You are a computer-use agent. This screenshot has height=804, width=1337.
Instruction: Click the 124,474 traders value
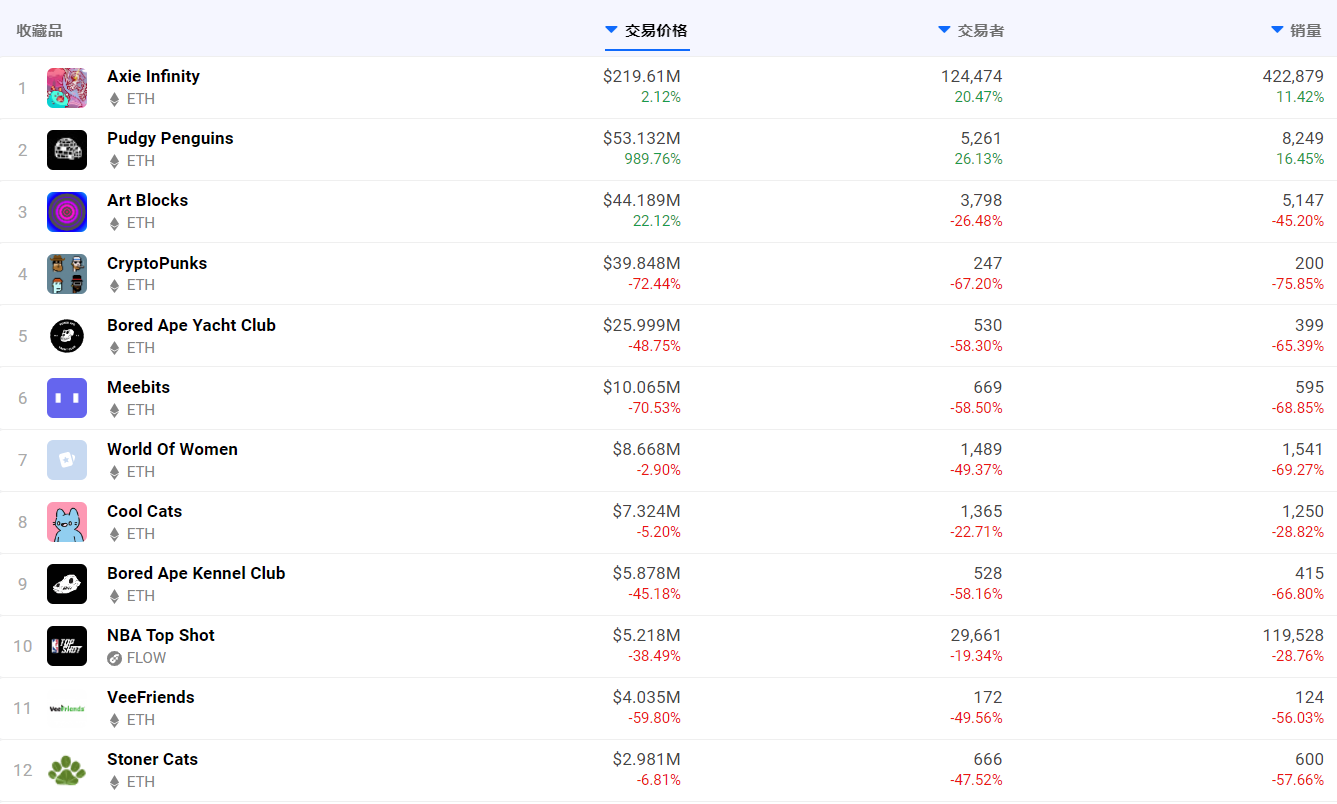pos(971,76)
